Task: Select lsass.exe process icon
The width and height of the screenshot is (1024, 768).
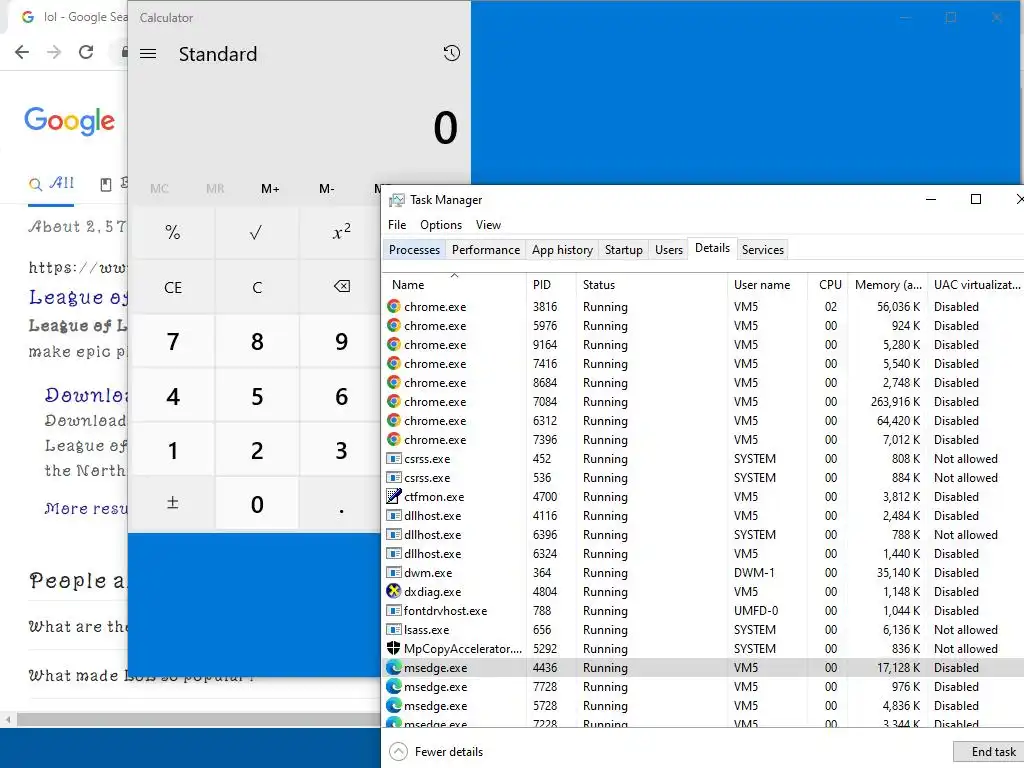Action: click(x=393, y=630)
